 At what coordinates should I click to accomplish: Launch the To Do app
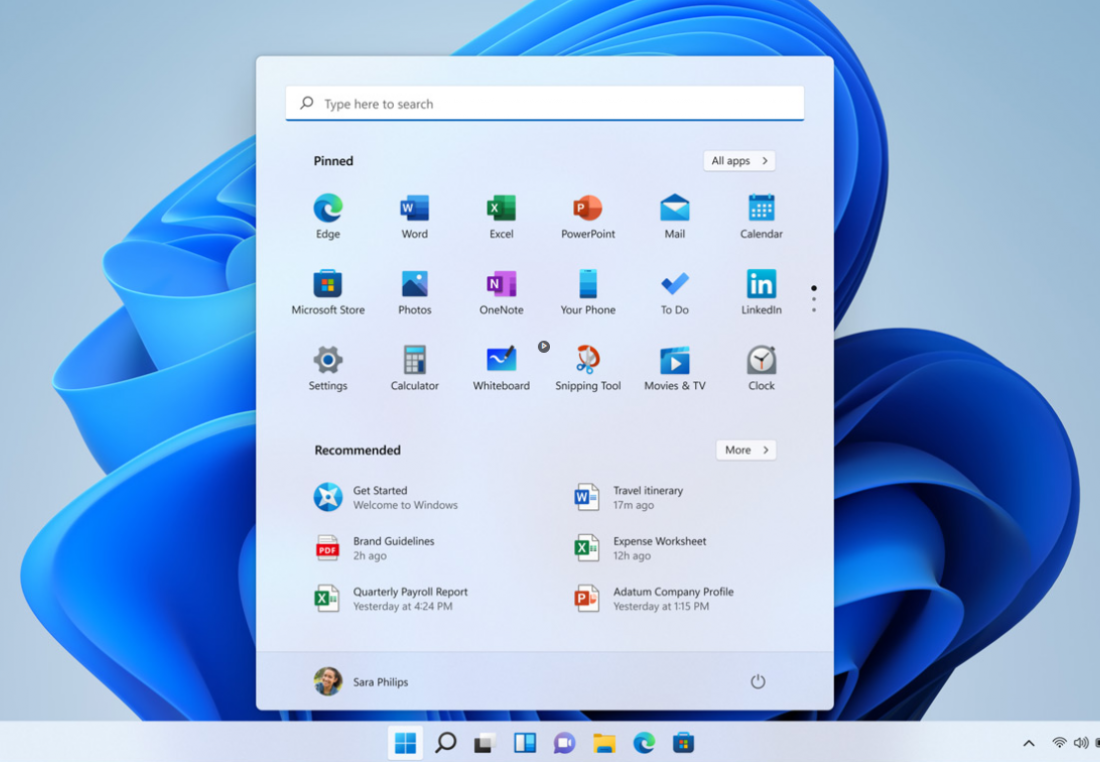pyautogui.click(x=675, y=292)
